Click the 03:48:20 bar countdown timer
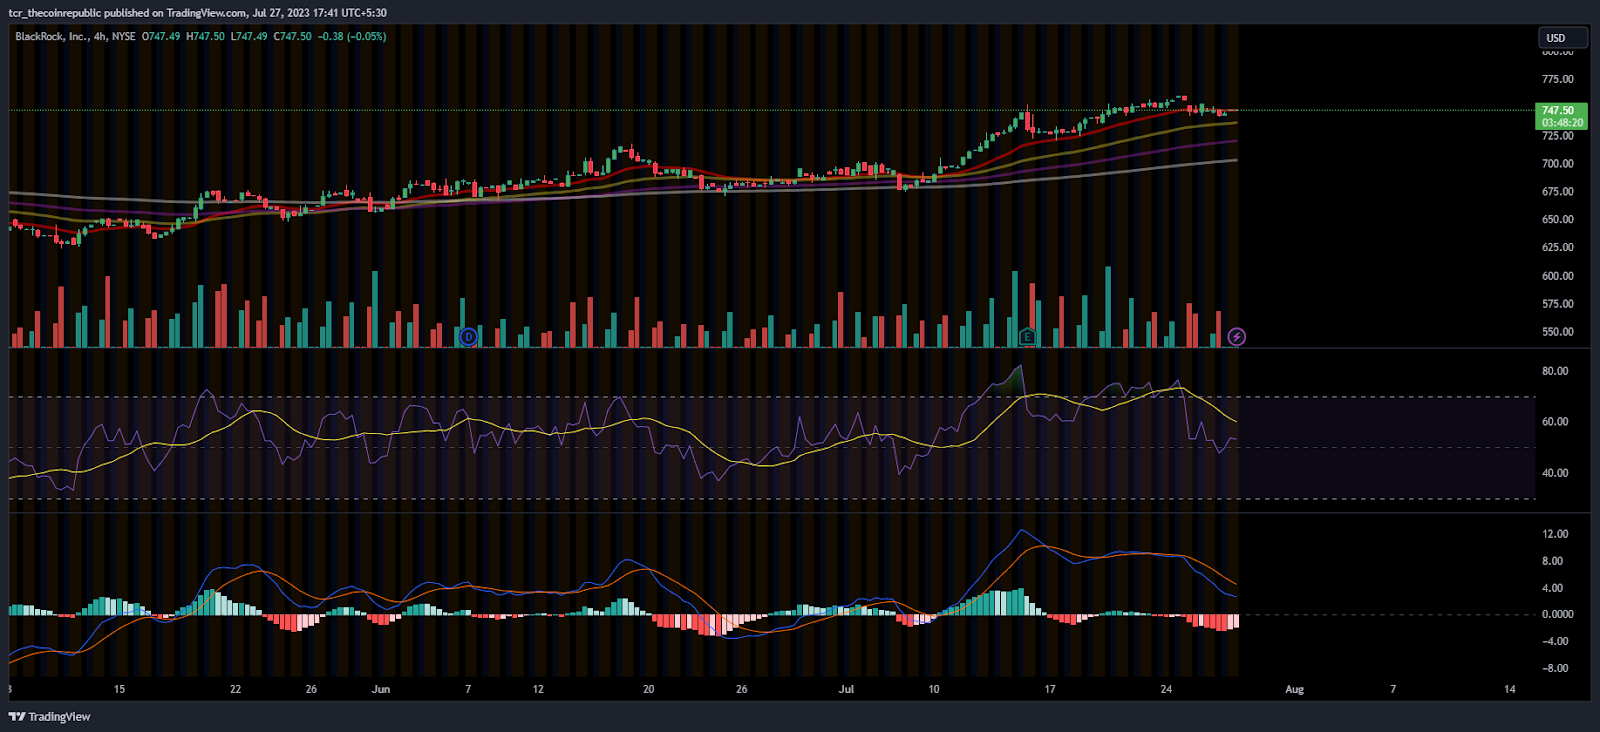Image resolution: width=1600 pixels, height=732 pixels. [x=1562, y=123]
